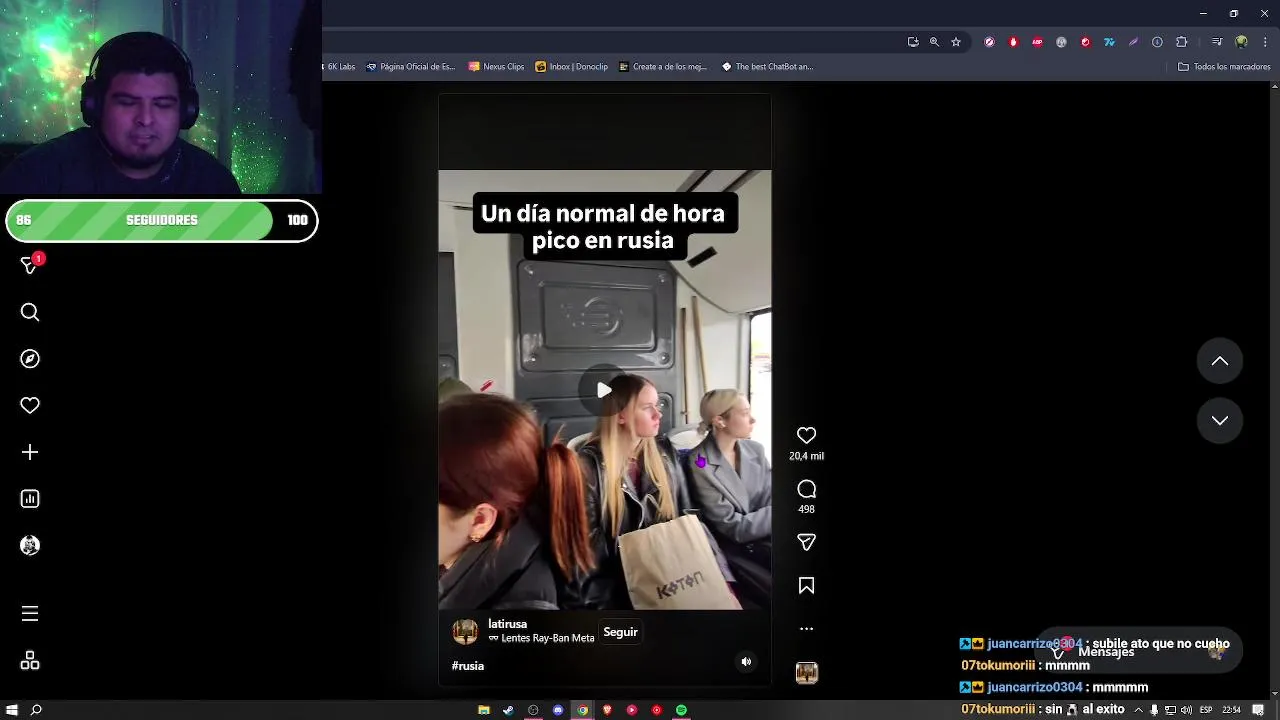Open the Lentes Ray-Ban Meta tag
Viewport: 1280px width, 720px height.
tap(541, 638)
